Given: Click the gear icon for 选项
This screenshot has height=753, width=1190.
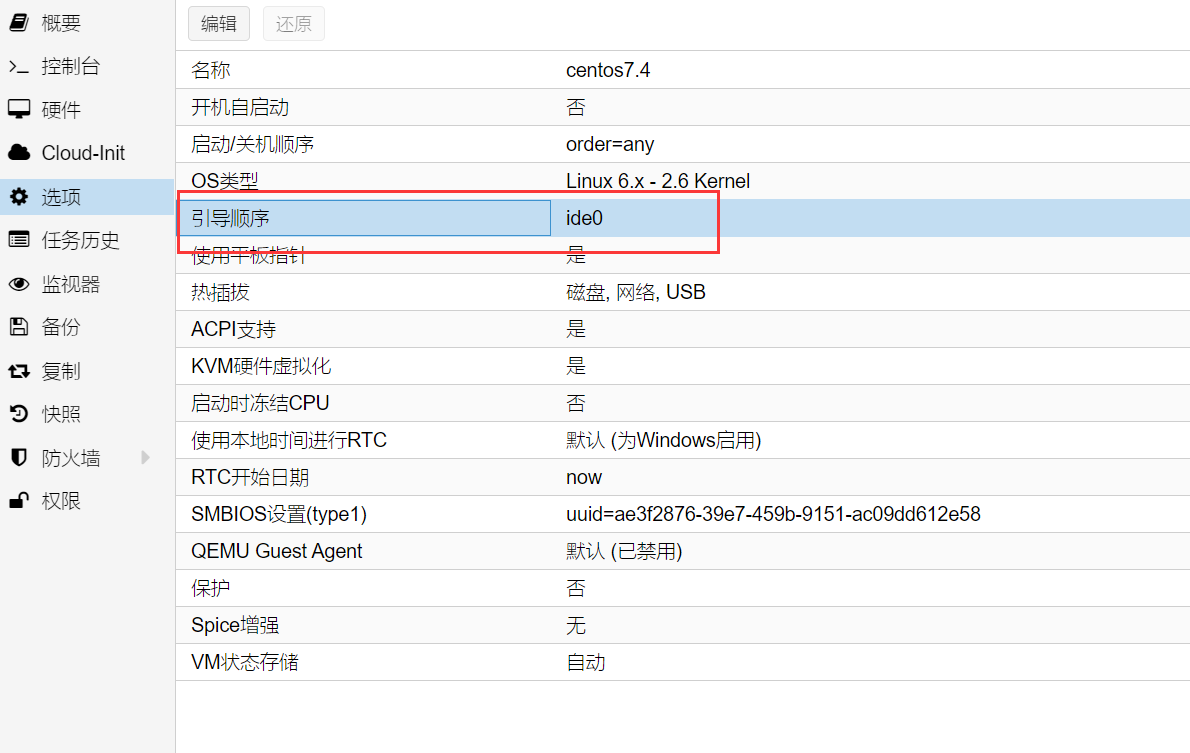Looking at the screenshot, I should [18, 197].
